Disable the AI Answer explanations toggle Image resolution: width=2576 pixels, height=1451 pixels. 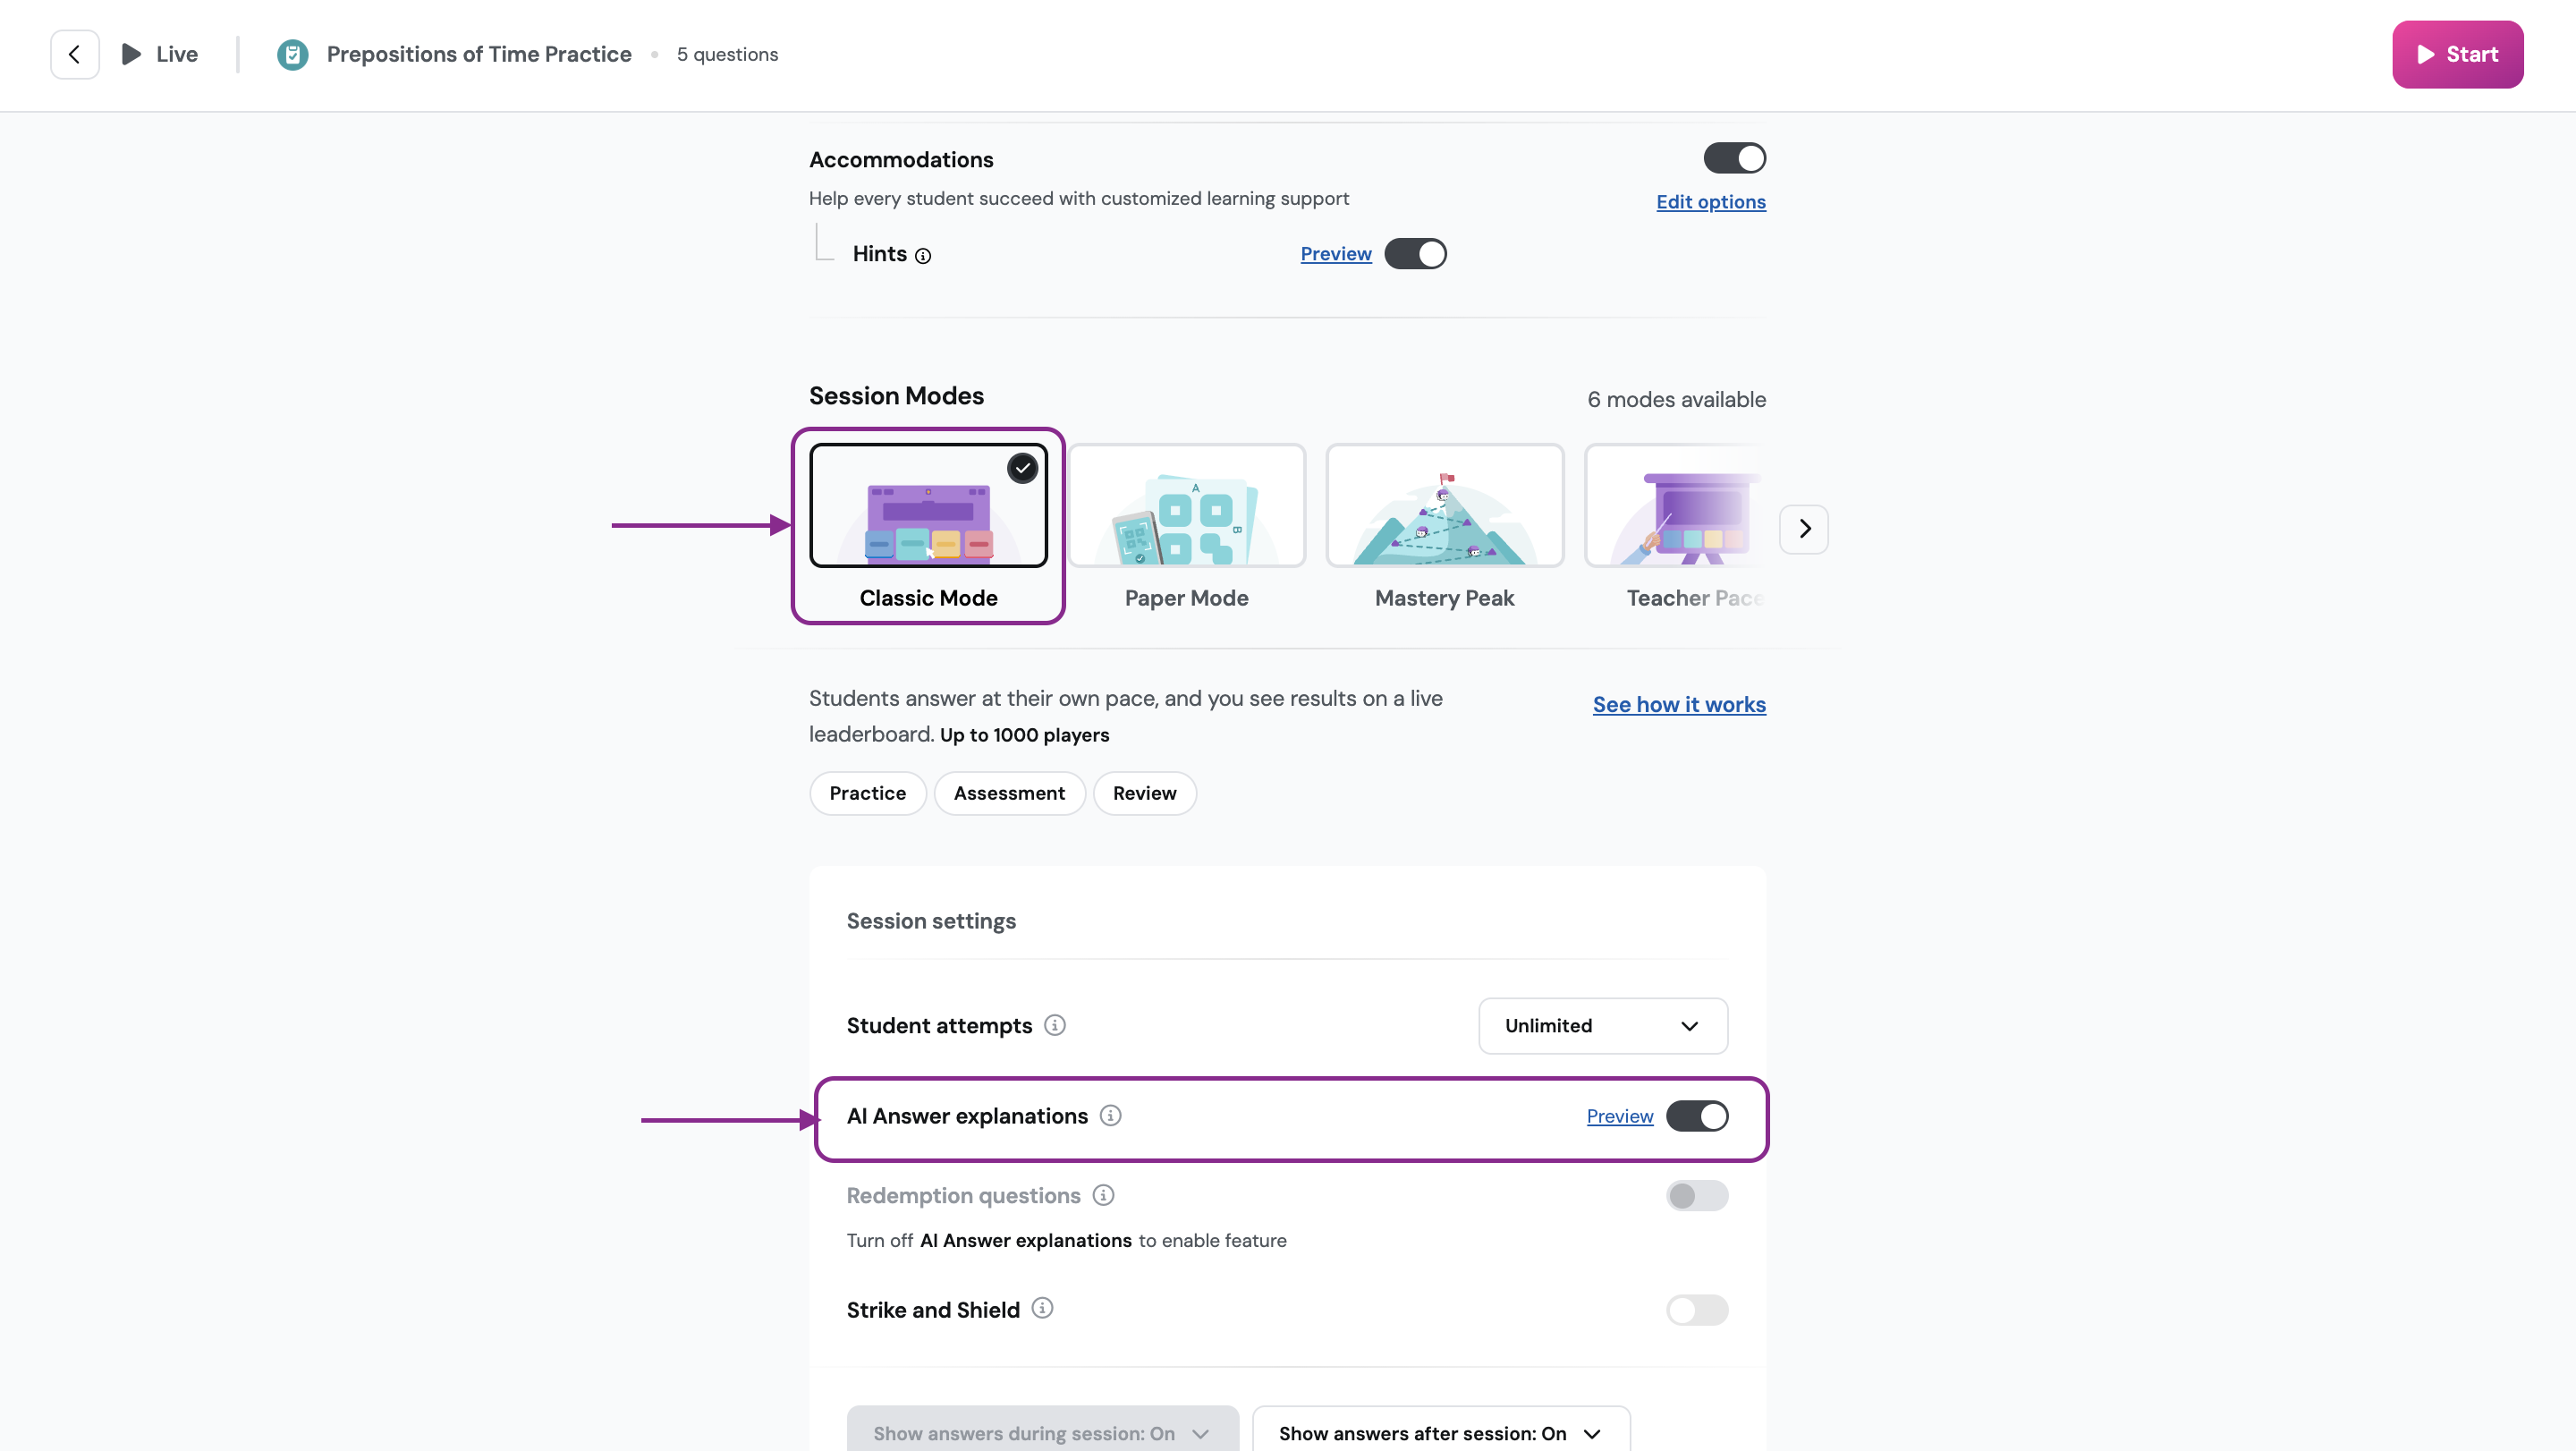point(1696,1116)
